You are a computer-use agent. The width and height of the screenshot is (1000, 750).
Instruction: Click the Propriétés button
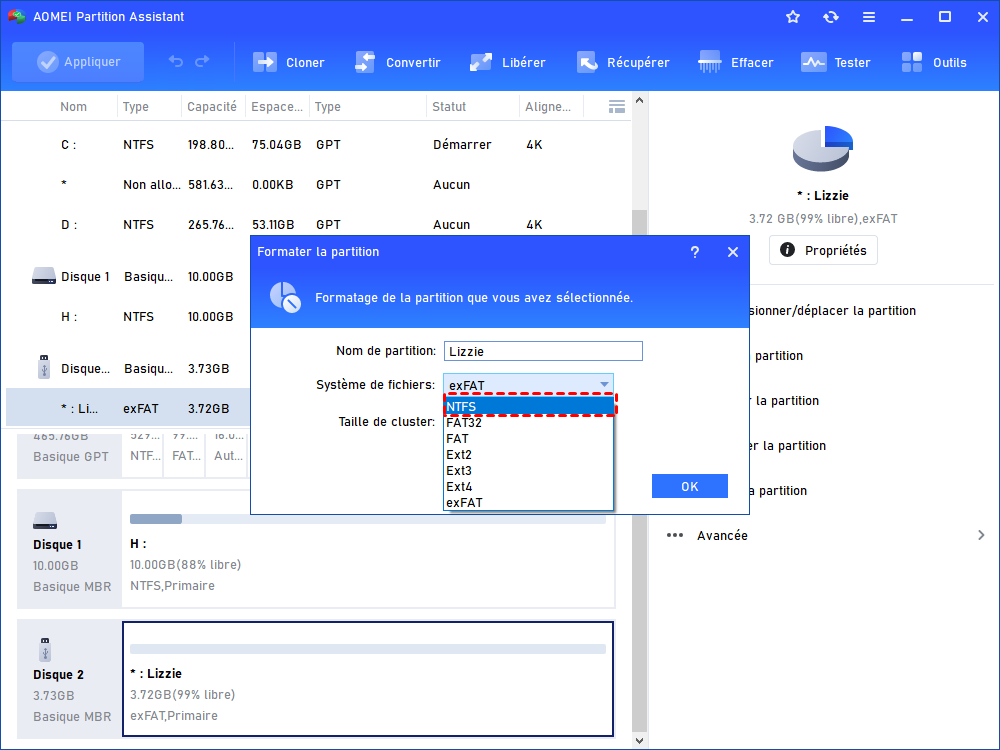[x=823, y=250]
